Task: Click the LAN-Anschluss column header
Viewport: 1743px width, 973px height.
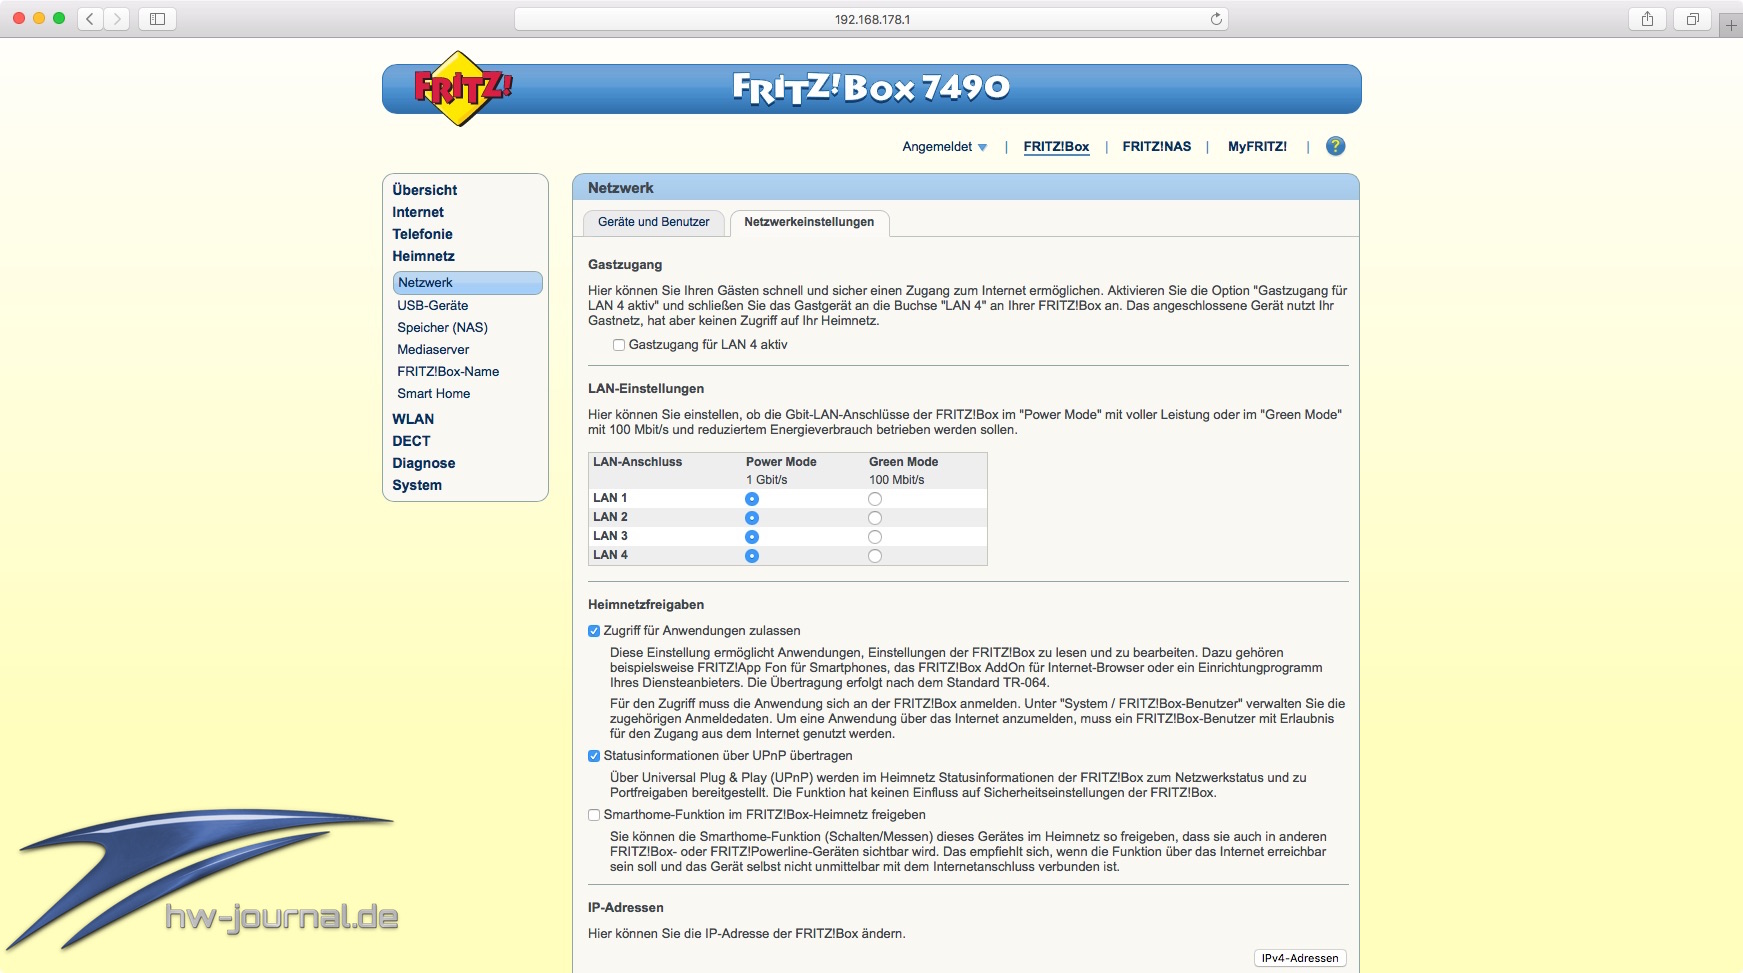Action: [638, 462]
